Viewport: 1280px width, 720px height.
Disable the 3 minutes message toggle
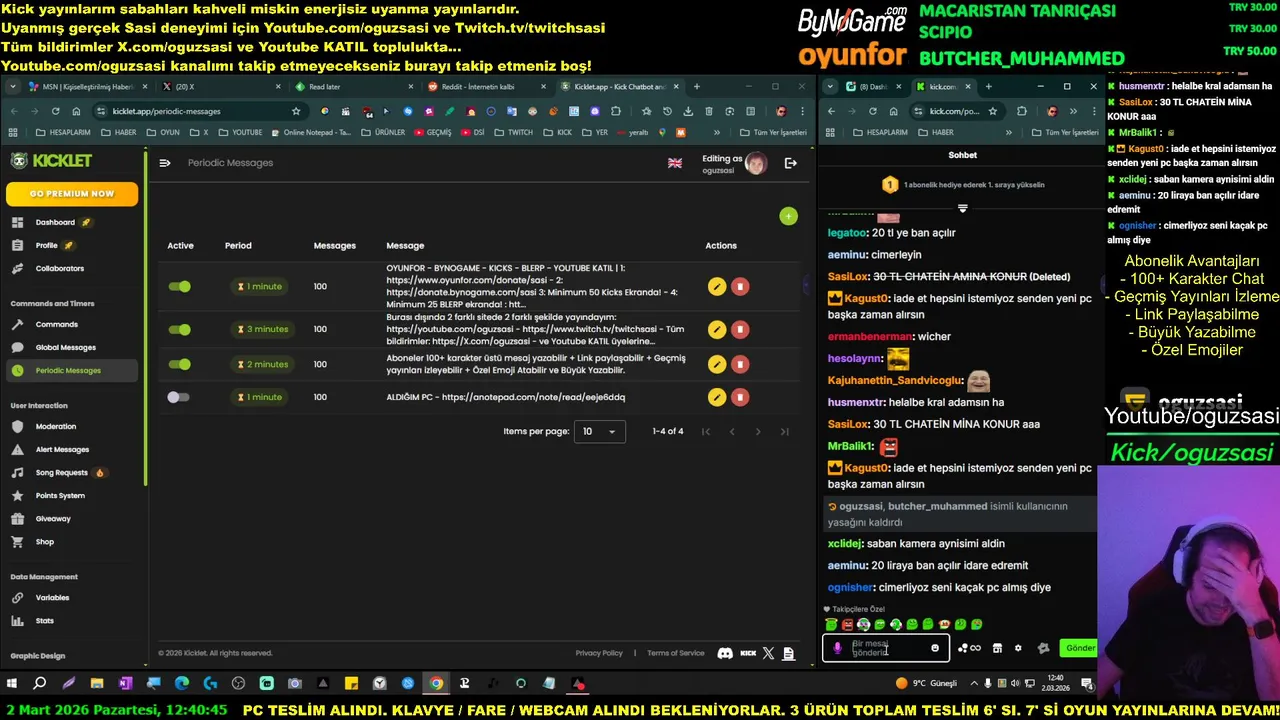(179, 329)
